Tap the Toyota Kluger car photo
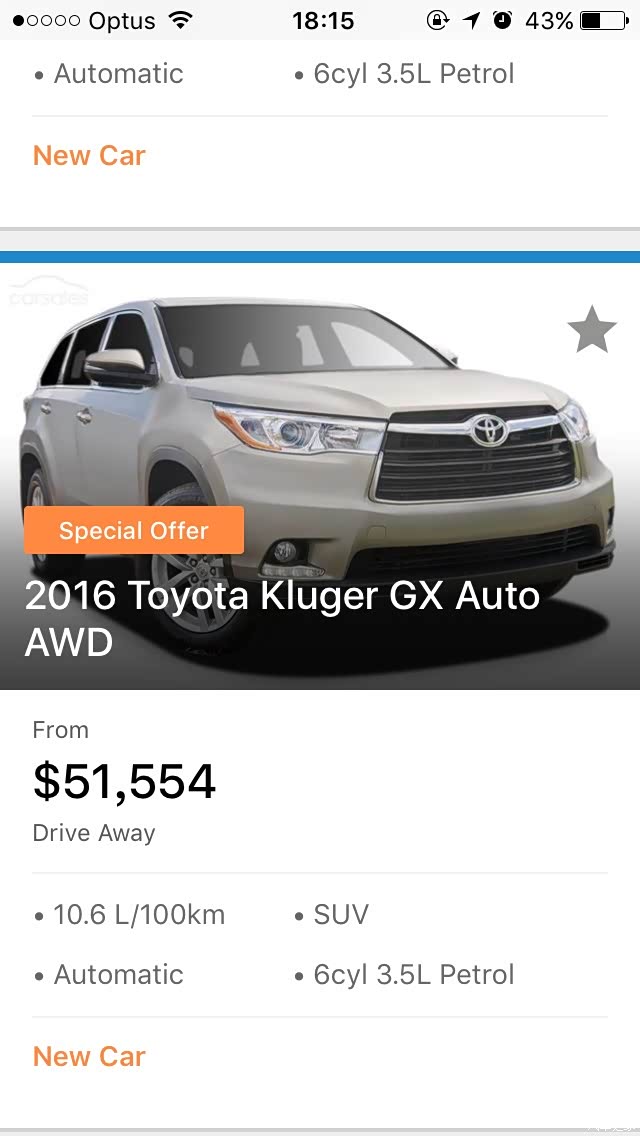This screenshot has width=640, height=1136. [320, 476]
